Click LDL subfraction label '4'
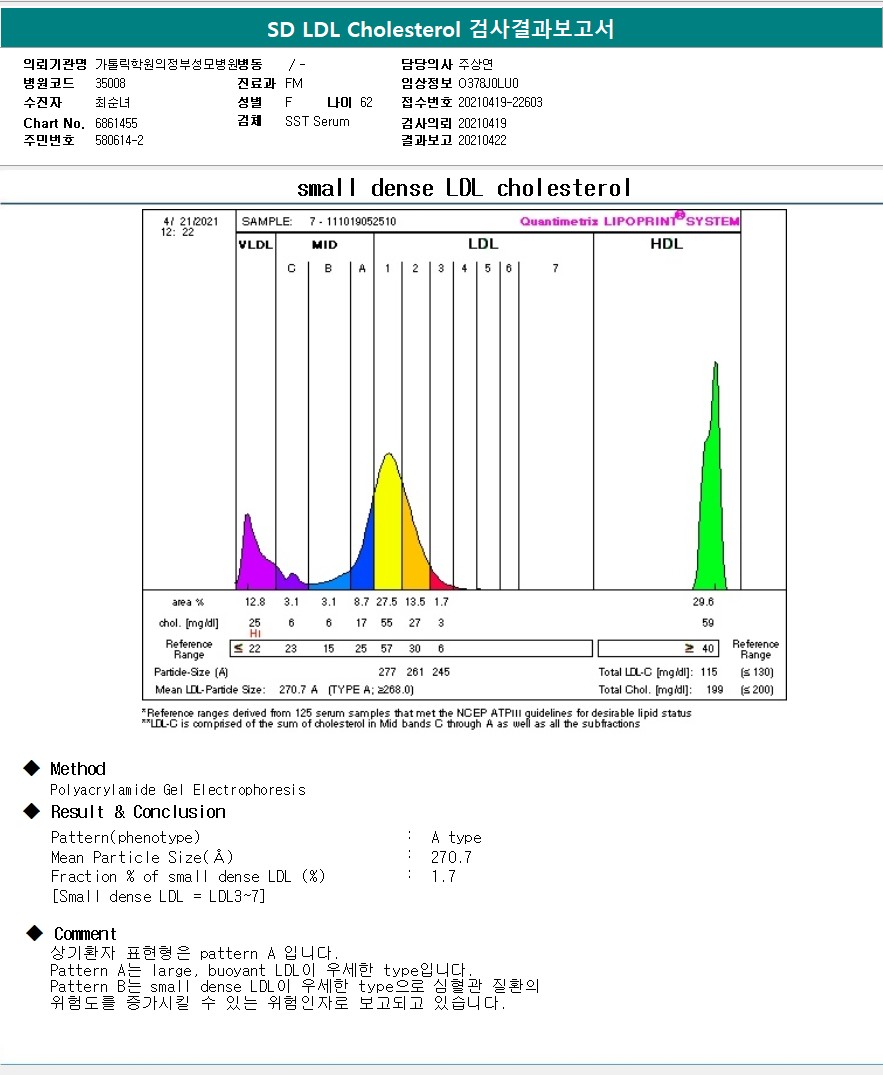883x1075 pixels. [464, 269]
